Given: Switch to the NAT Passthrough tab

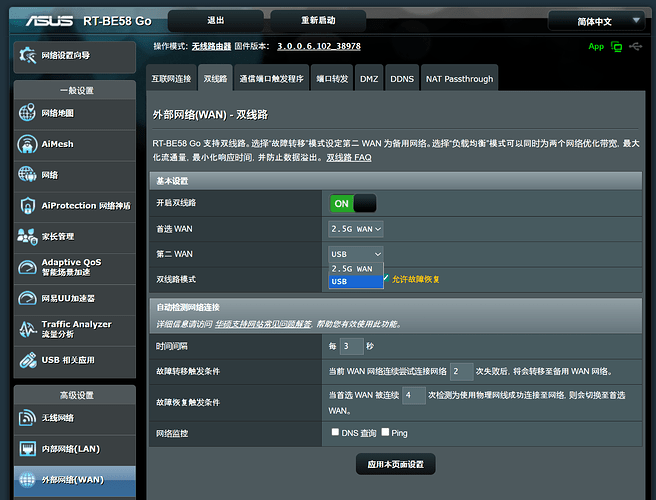Looking at the screenshot, I should [459, 79].
